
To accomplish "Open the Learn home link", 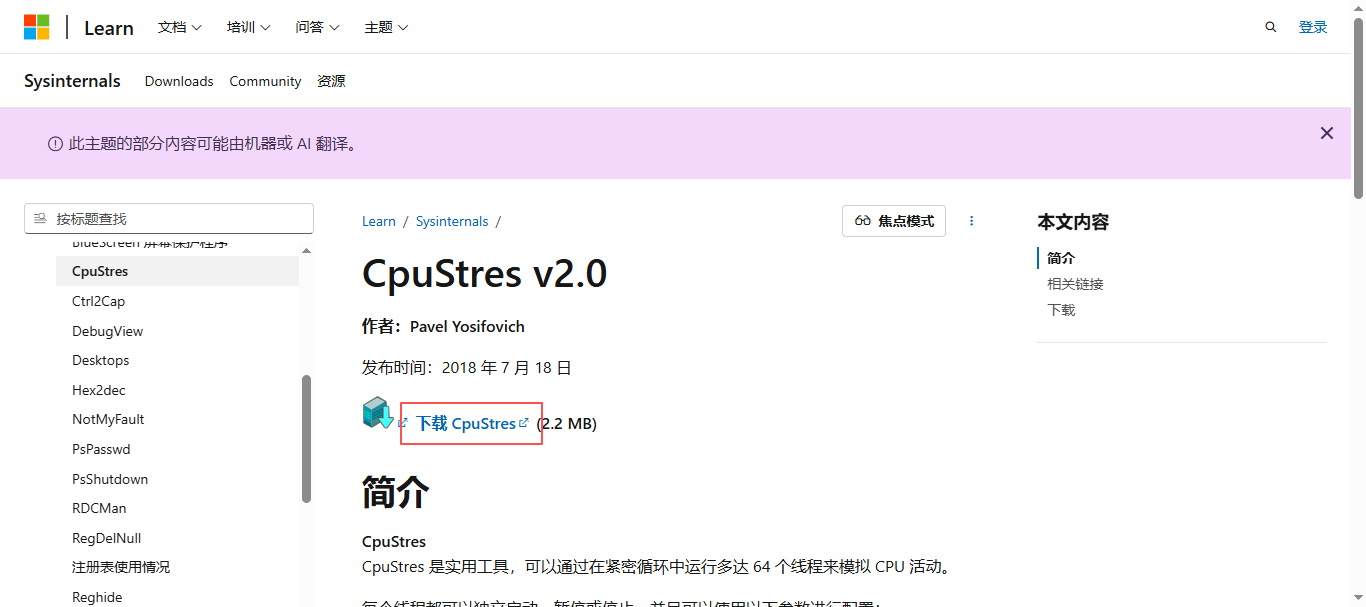I will tap(109, 28).
